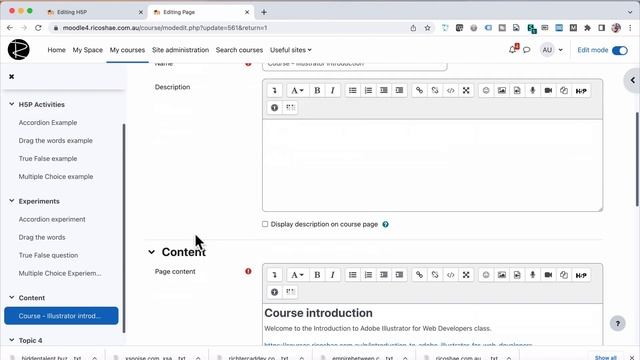Open Multiple Choice example
The height and width of the screenshot is (360, 640).
[x=56, y=176]
